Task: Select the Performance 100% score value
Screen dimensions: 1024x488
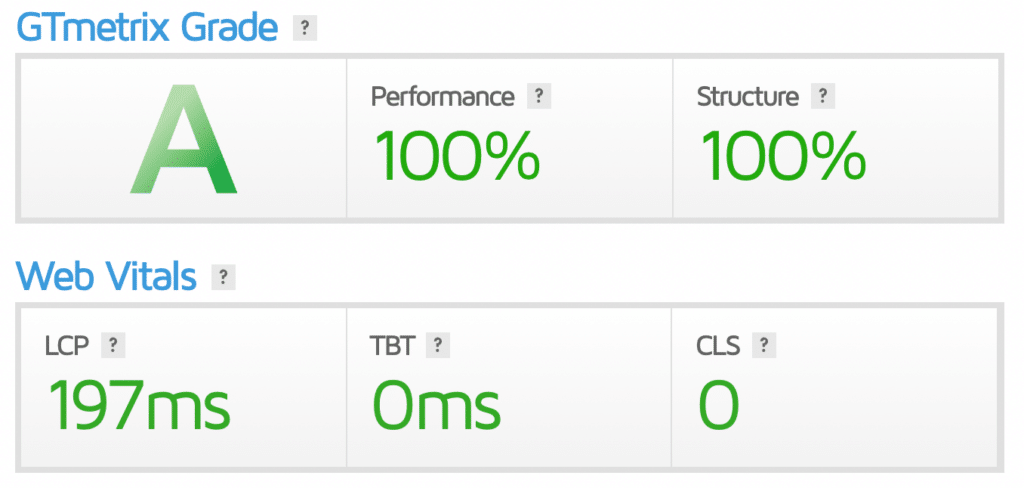Action: tap(457, 156)
